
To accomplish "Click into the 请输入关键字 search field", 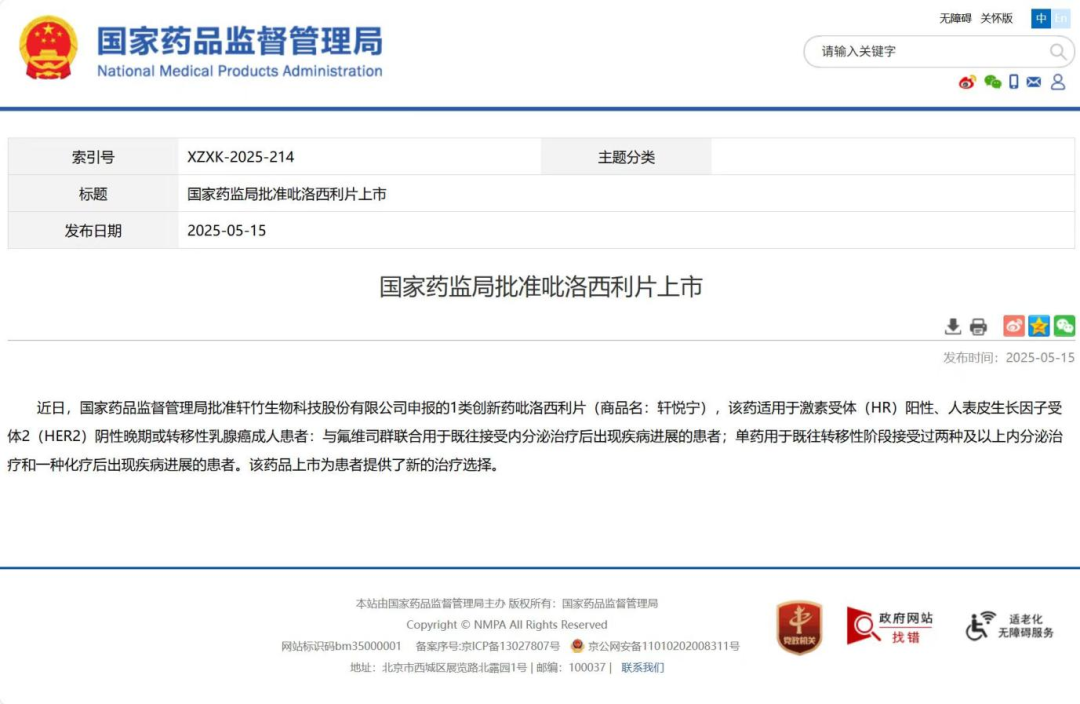I will click(925, 52).
